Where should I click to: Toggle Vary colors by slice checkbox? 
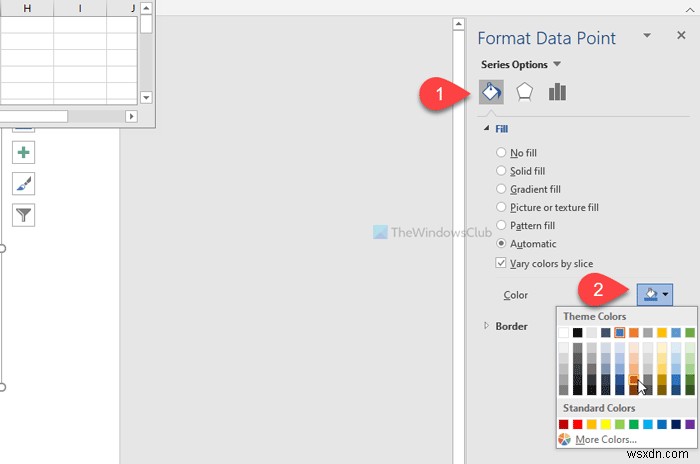click(x=500, y=263)
